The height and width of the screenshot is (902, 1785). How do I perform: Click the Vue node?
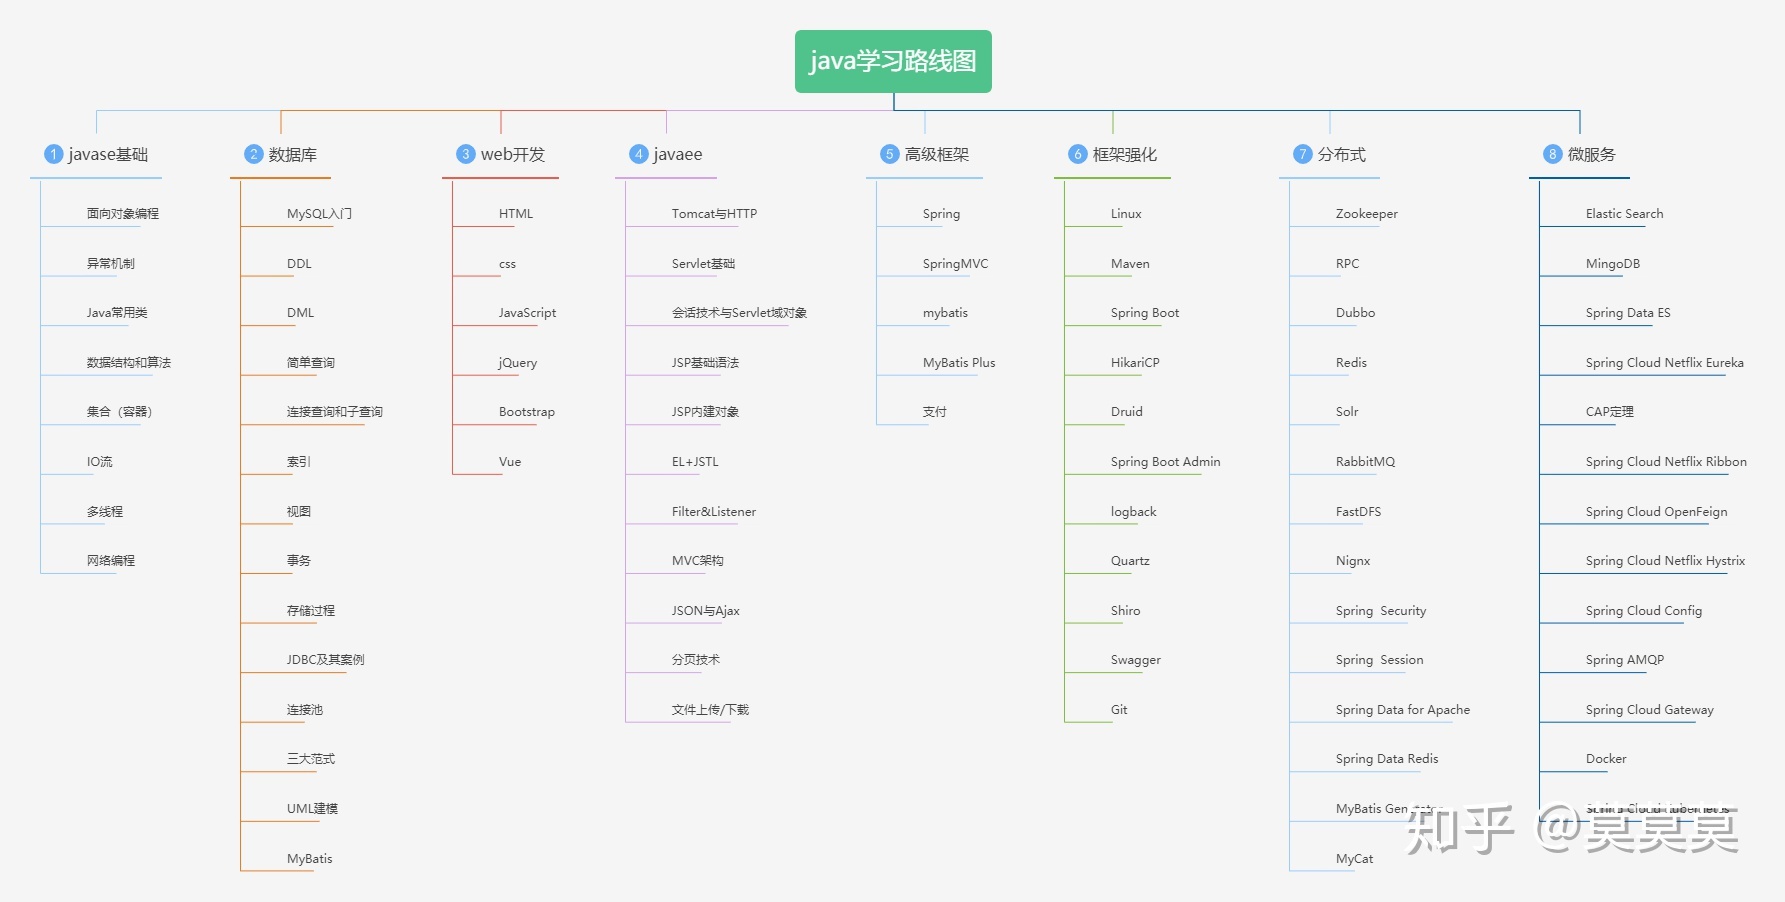tap(510, 462)
